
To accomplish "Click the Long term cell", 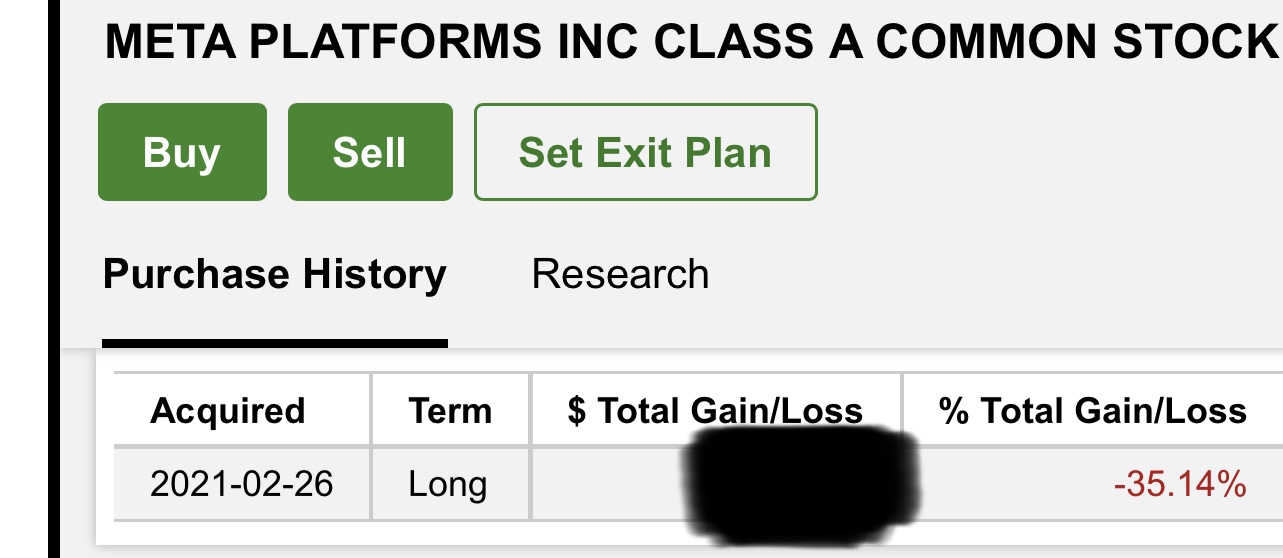I will pyautogui.click(x=448, y=485).
